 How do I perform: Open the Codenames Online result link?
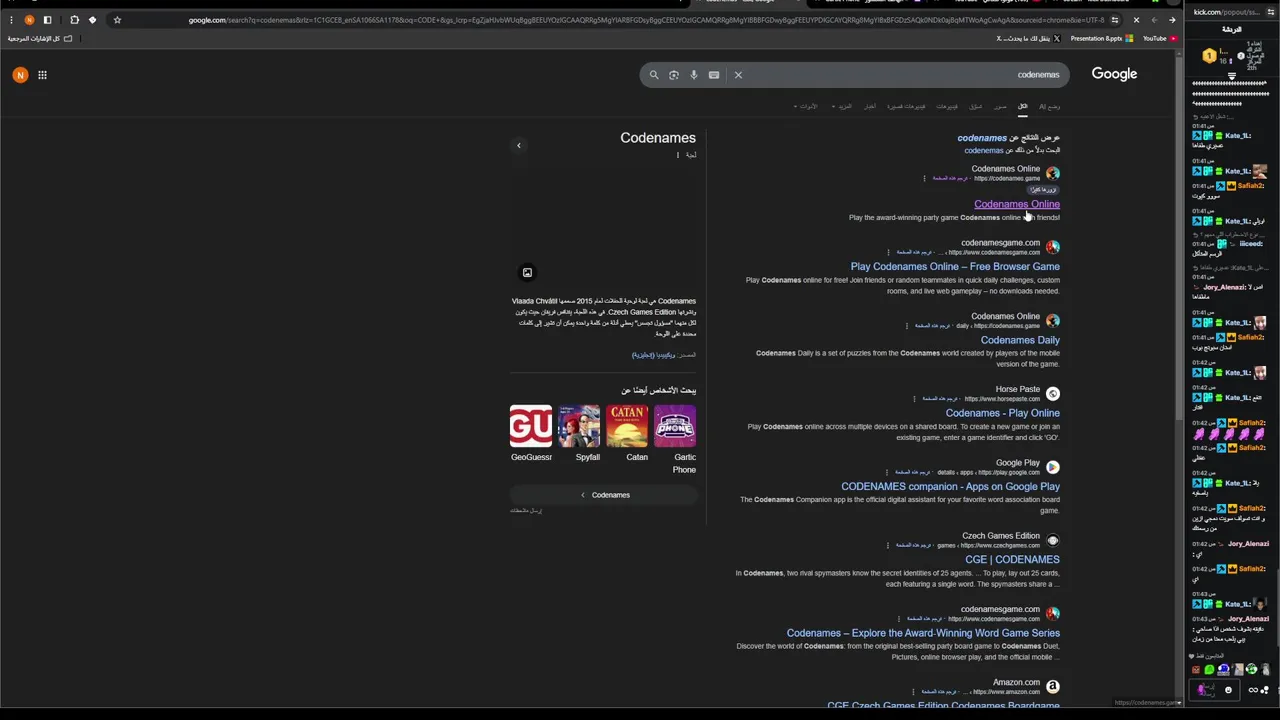coord(1017,204)
